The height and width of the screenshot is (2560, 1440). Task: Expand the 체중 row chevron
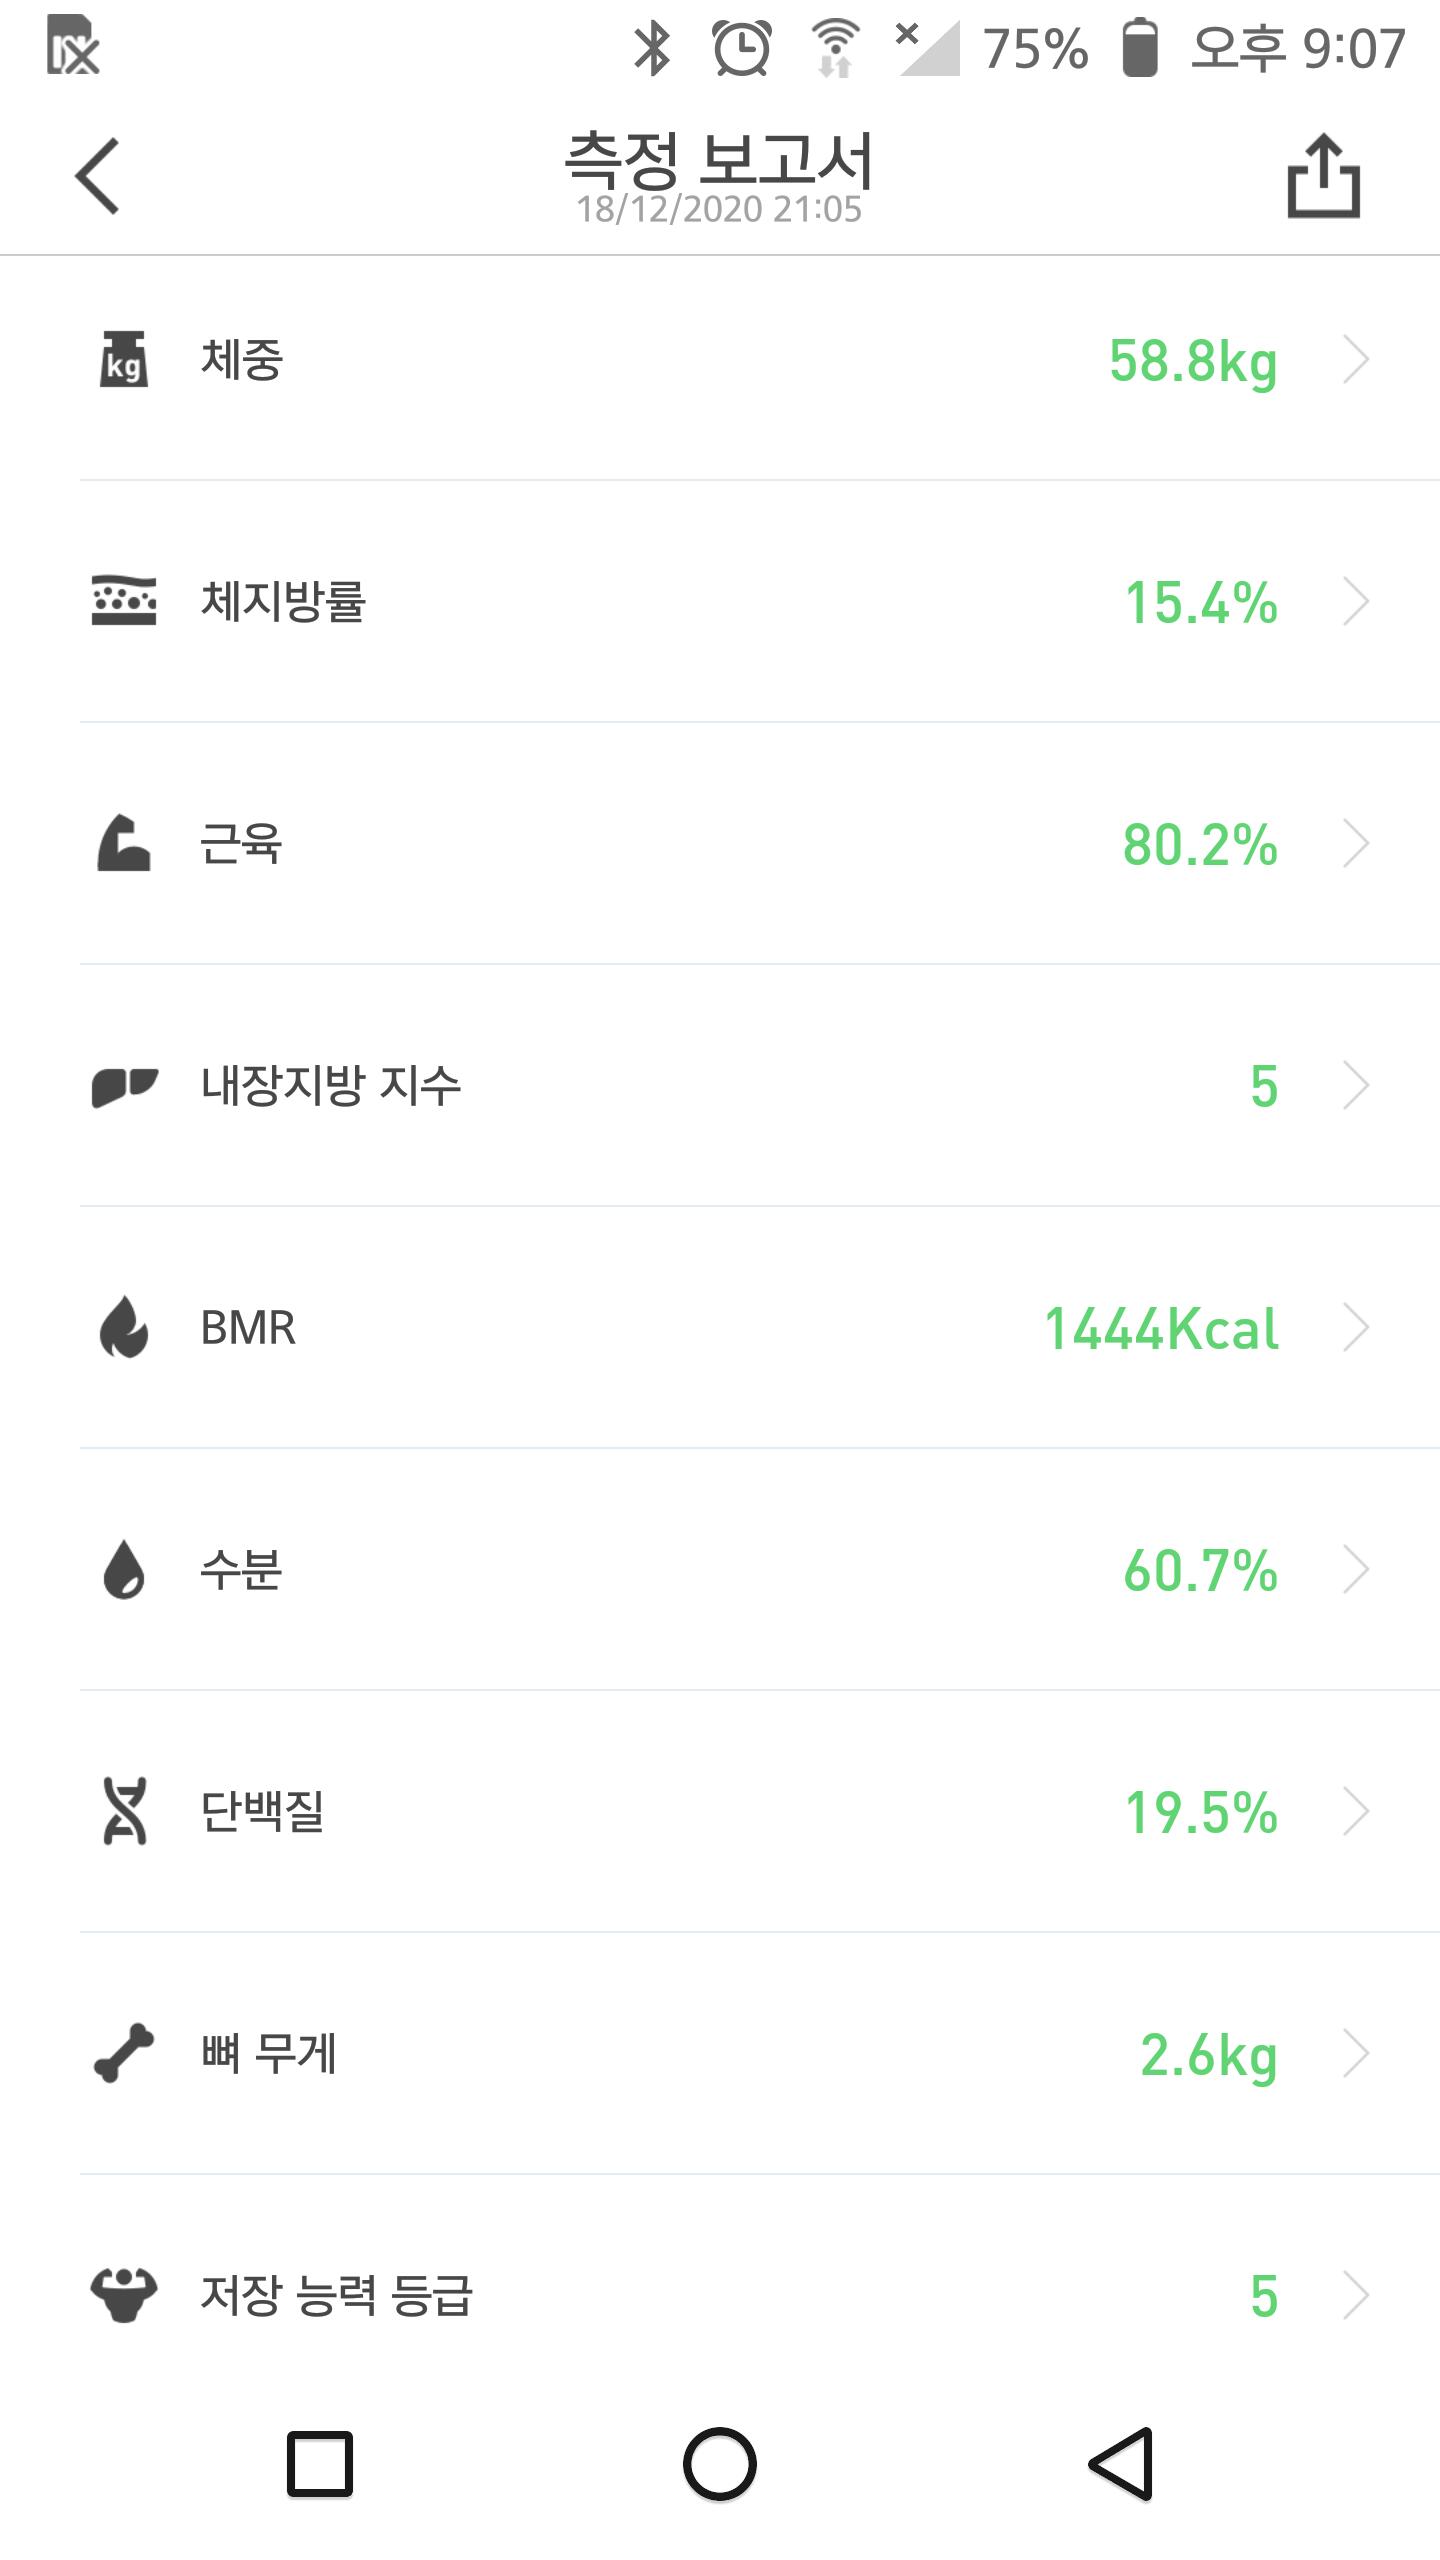pyautogui.click(x=1356, y=360)
